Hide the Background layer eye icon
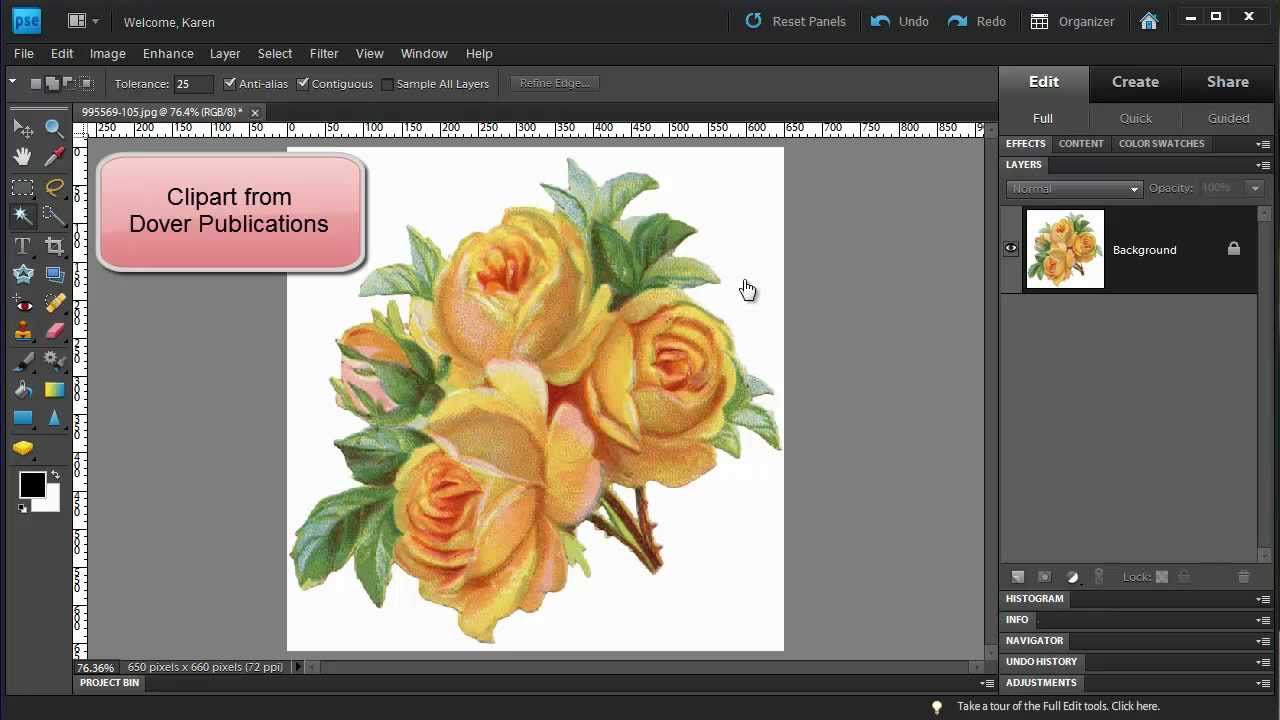 tap(1011, 249)
